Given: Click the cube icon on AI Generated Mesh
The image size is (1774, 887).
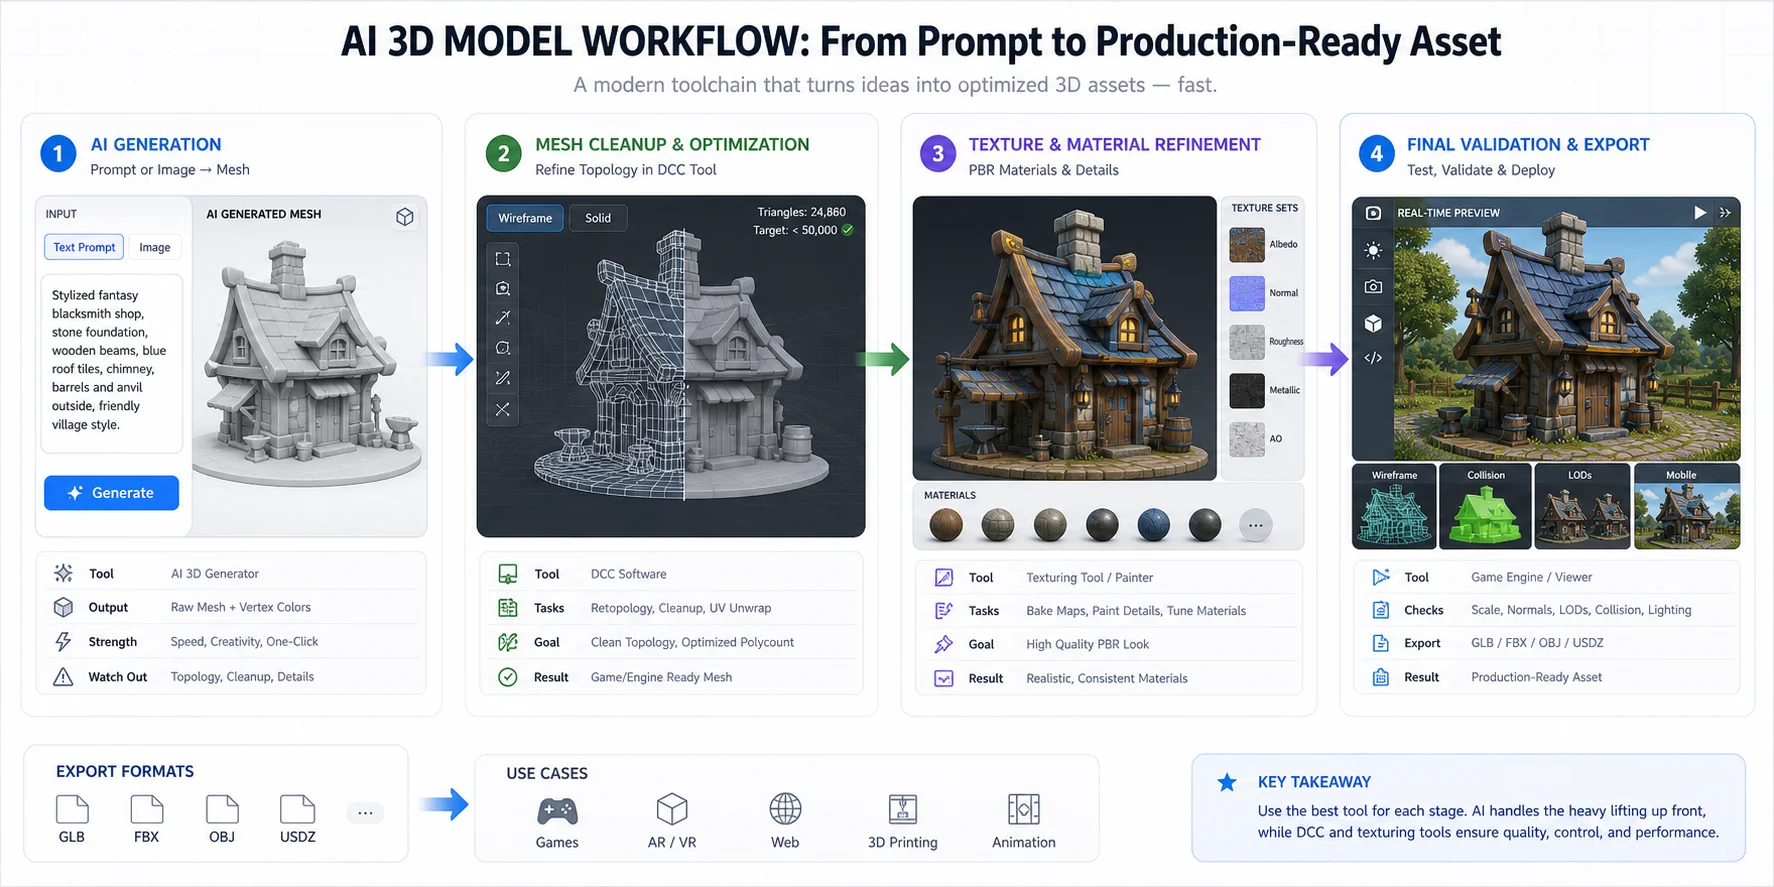Looking at the screenshot, I should pyautogui.click(x=405, y=217).
